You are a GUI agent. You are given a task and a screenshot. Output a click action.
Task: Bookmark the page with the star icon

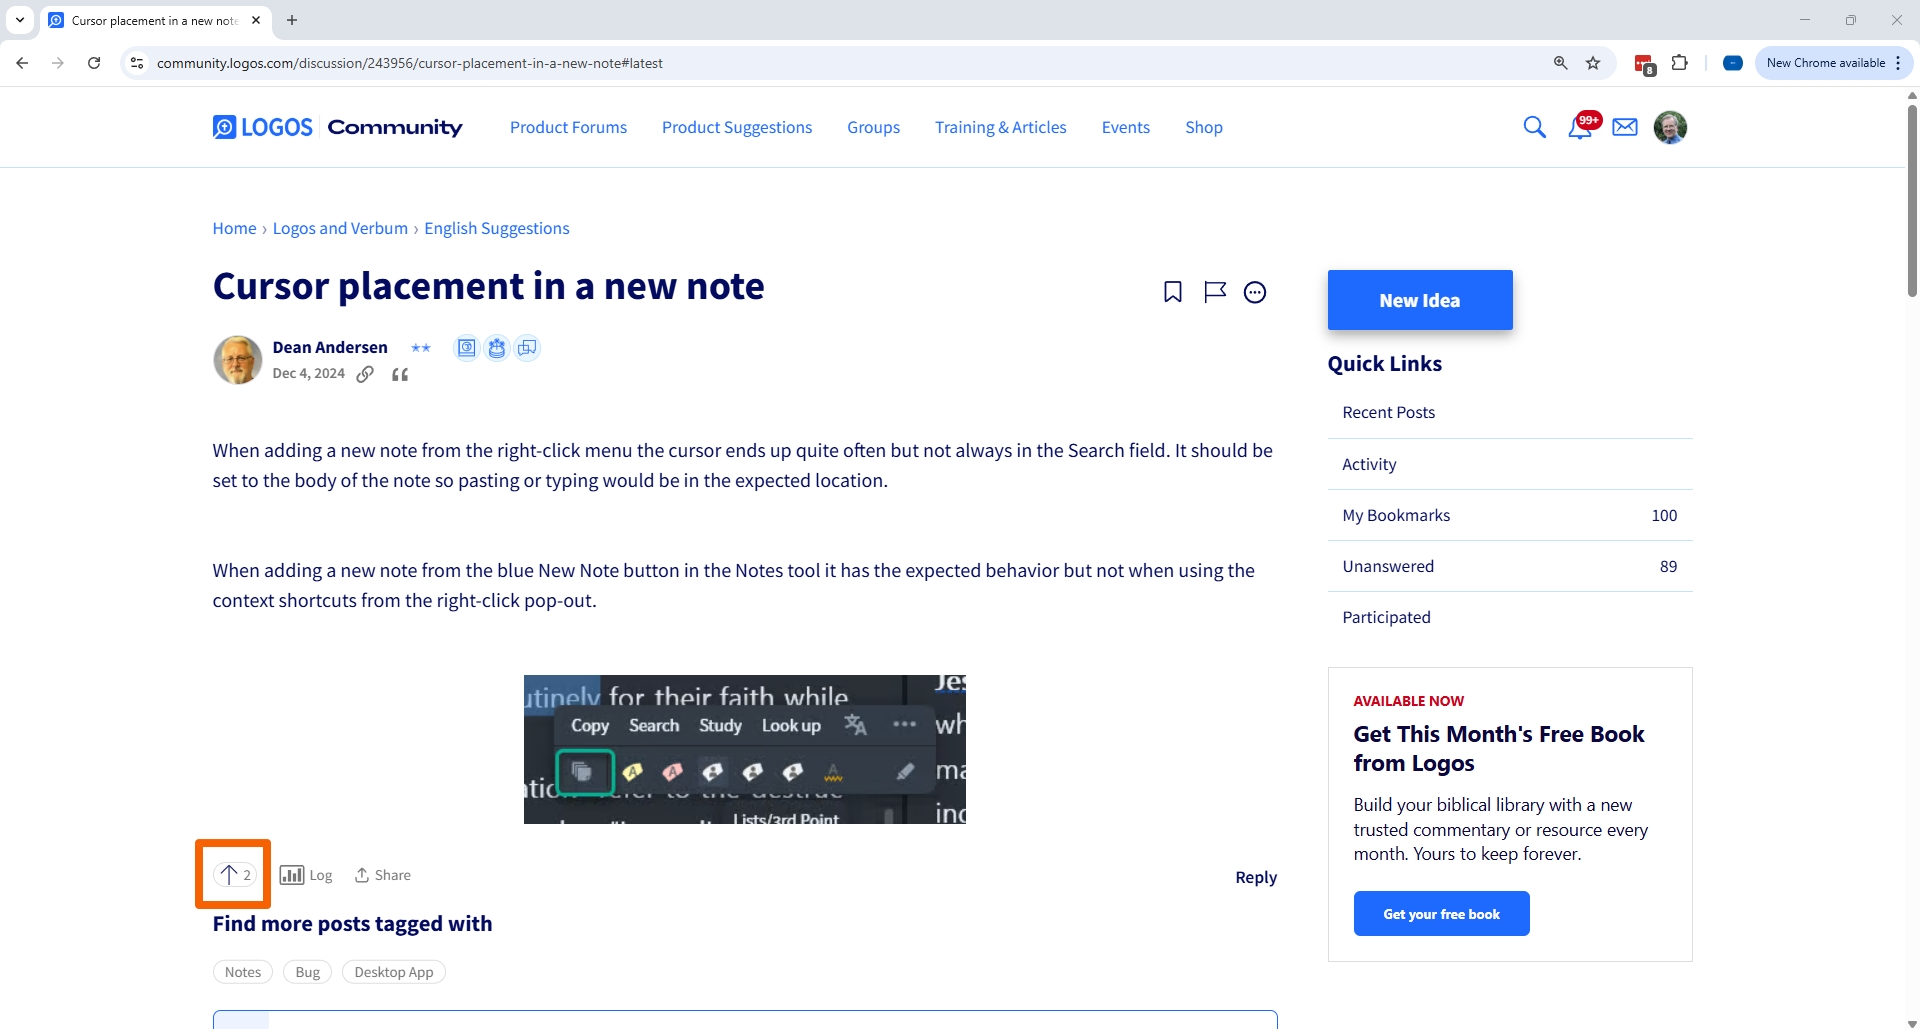pyautogui.click(x=1593, y=63)
